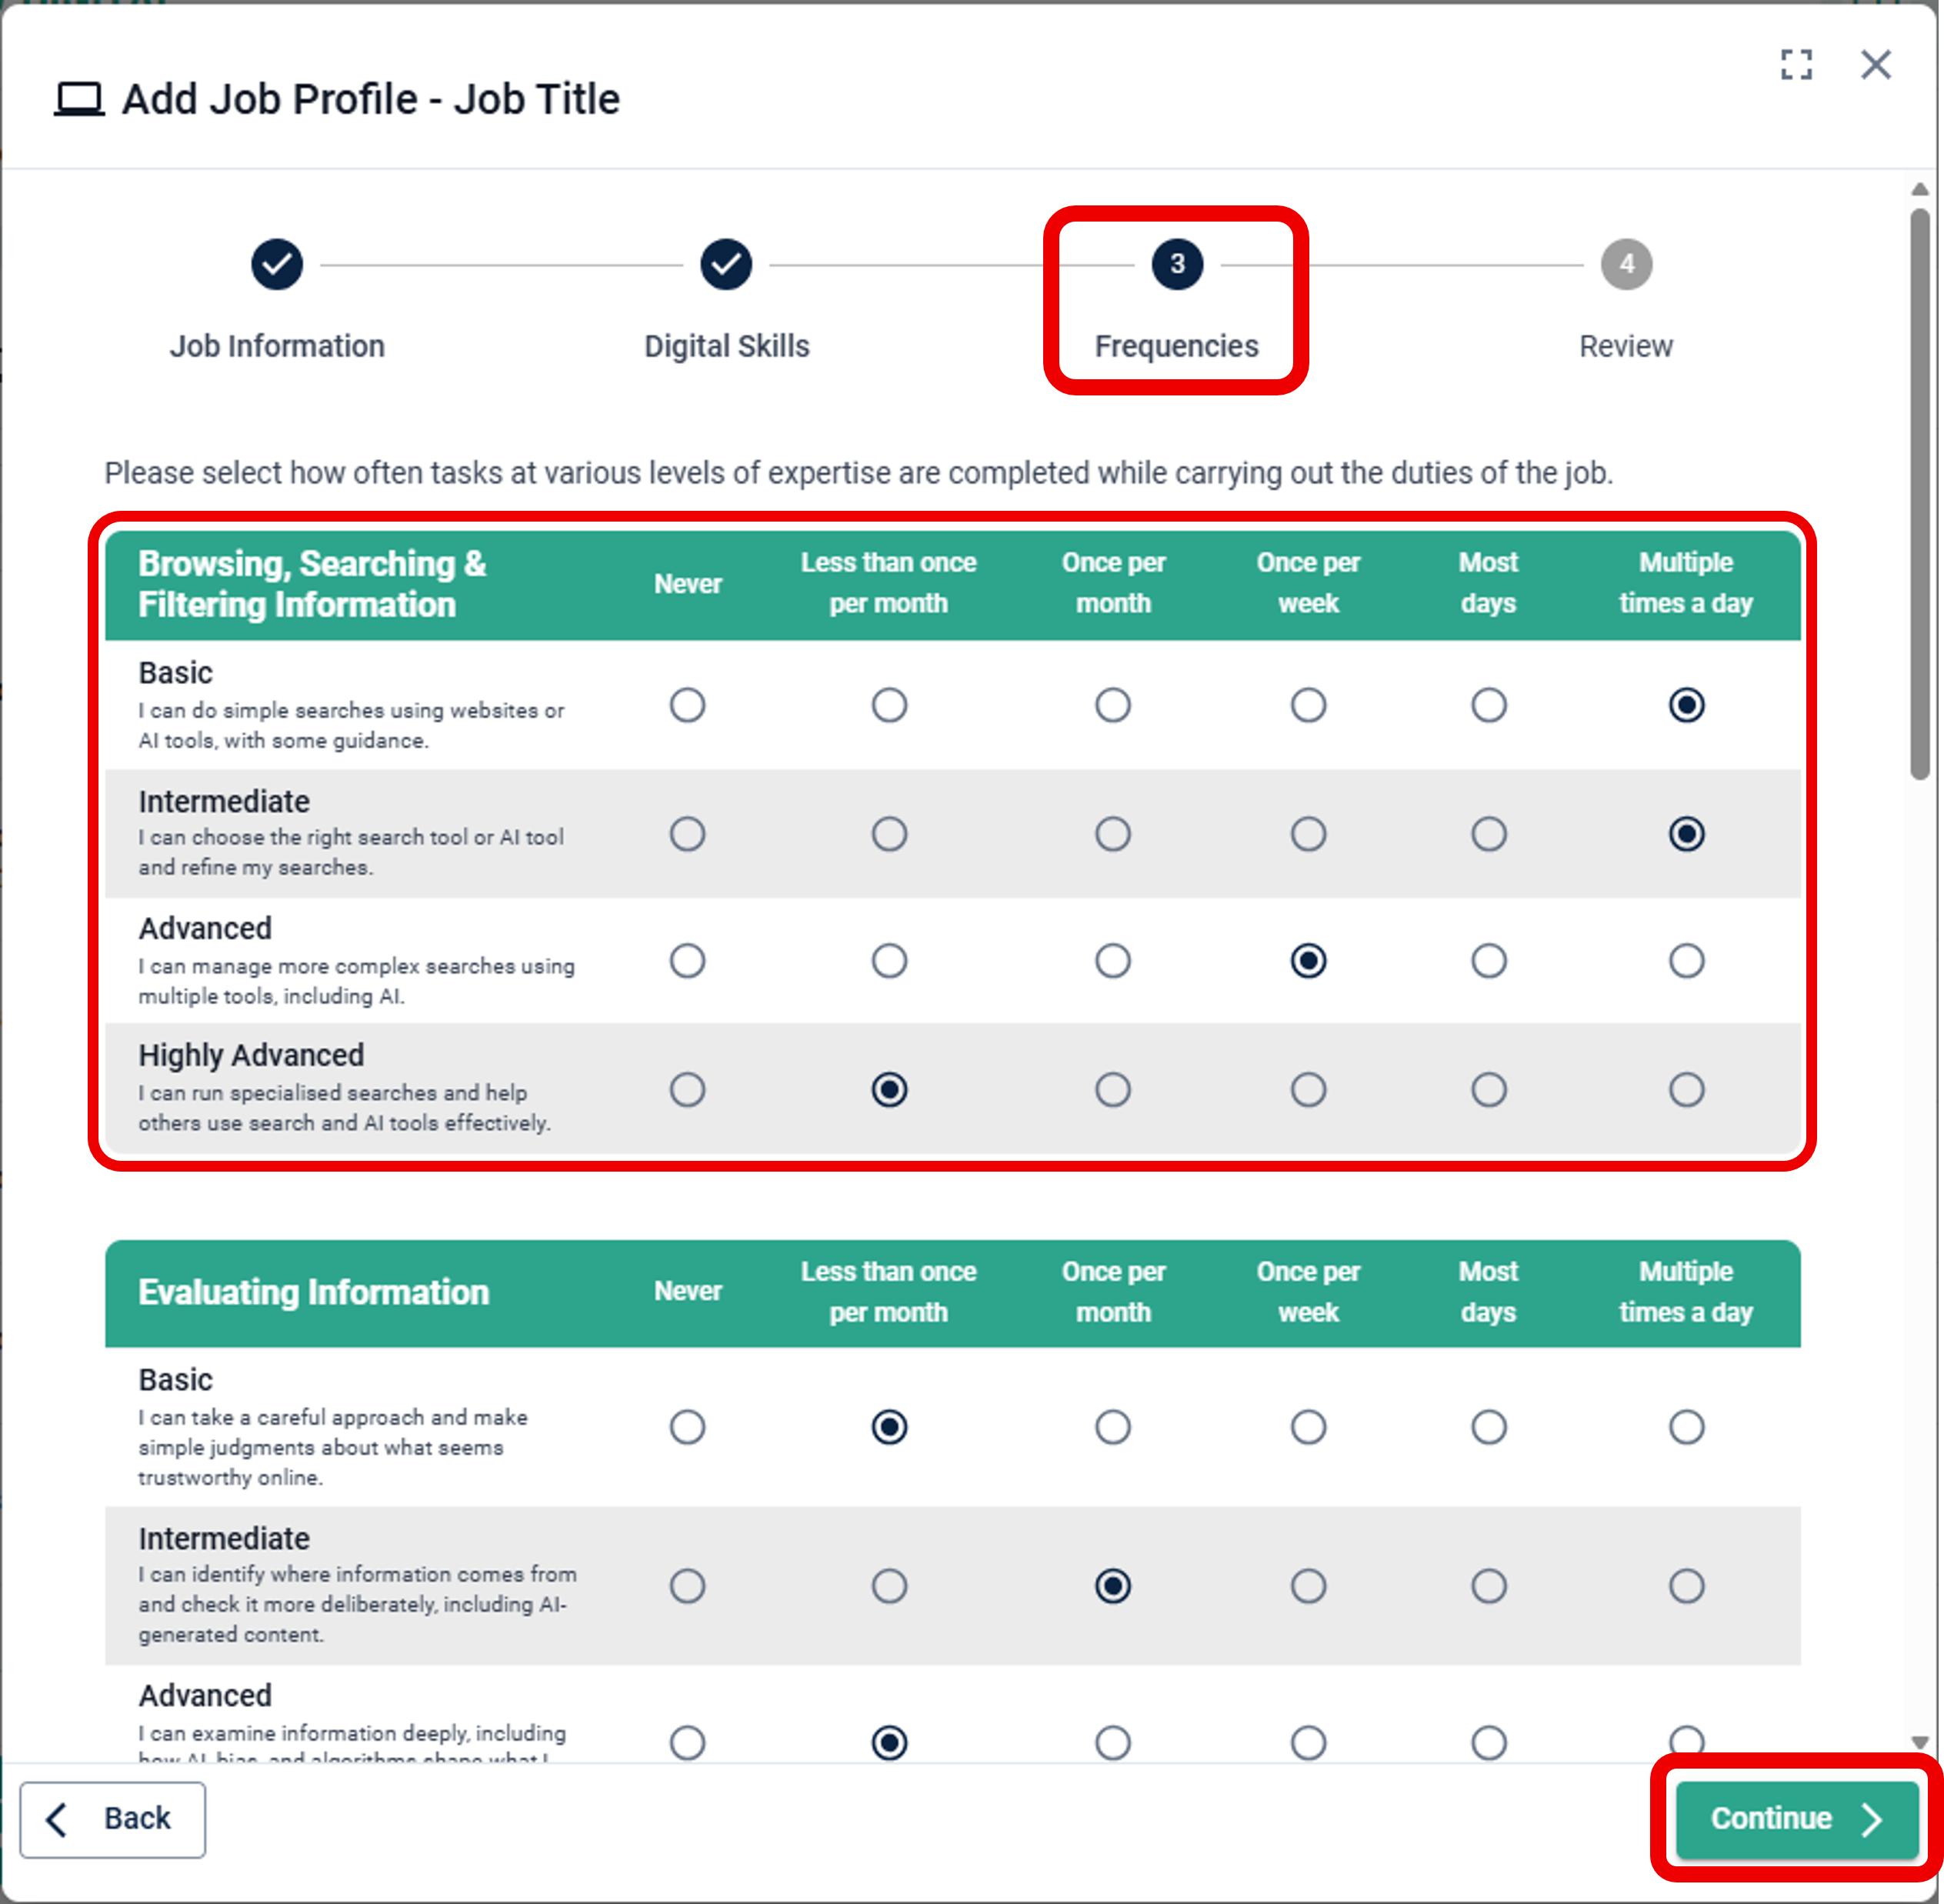
Task: Click the step 3 Frequencies circle icon
Action: coord(1177,265)
